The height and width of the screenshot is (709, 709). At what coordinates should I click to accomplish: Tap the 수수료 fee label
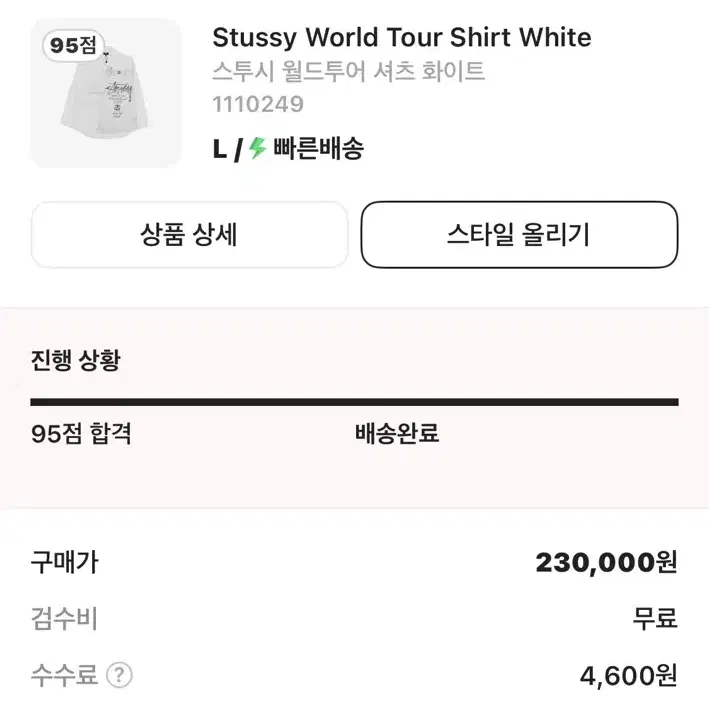(x=64, y=675)
